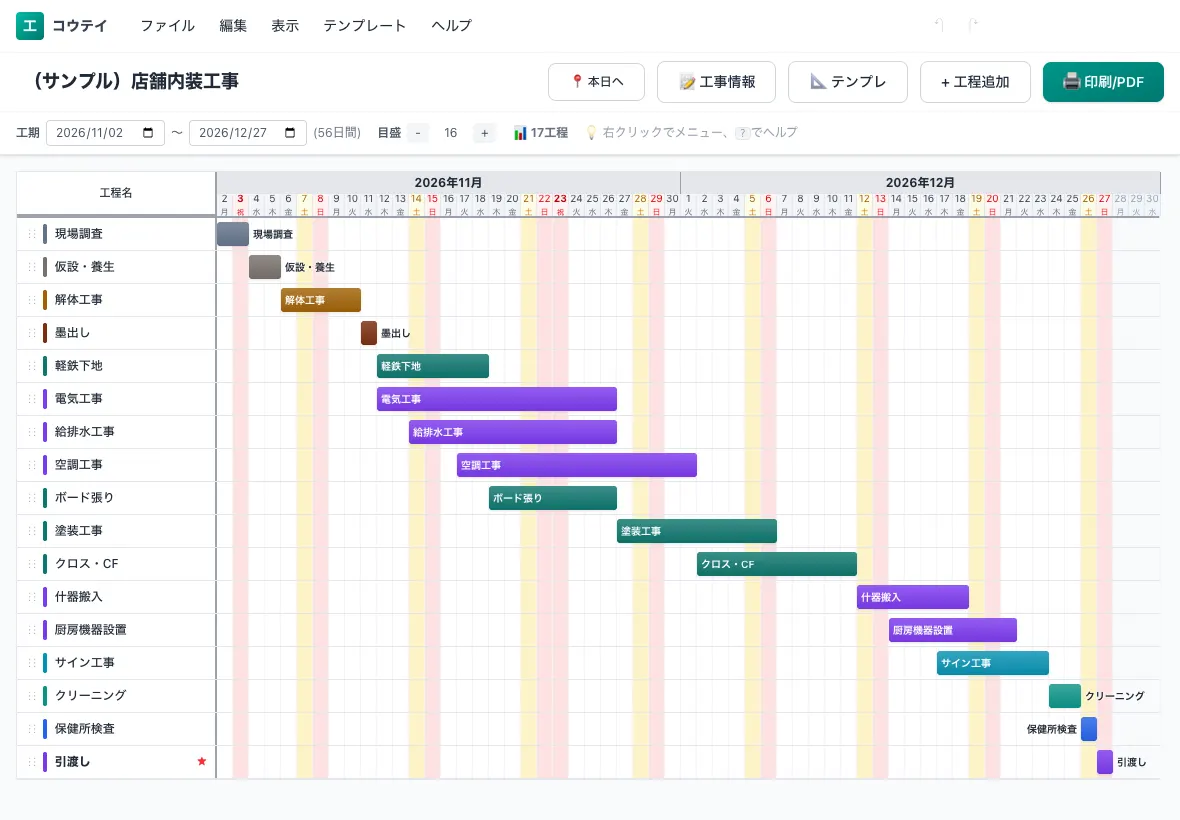Select the クリーニング gantt bar
1180x820 pixels.
point(1065,696)
